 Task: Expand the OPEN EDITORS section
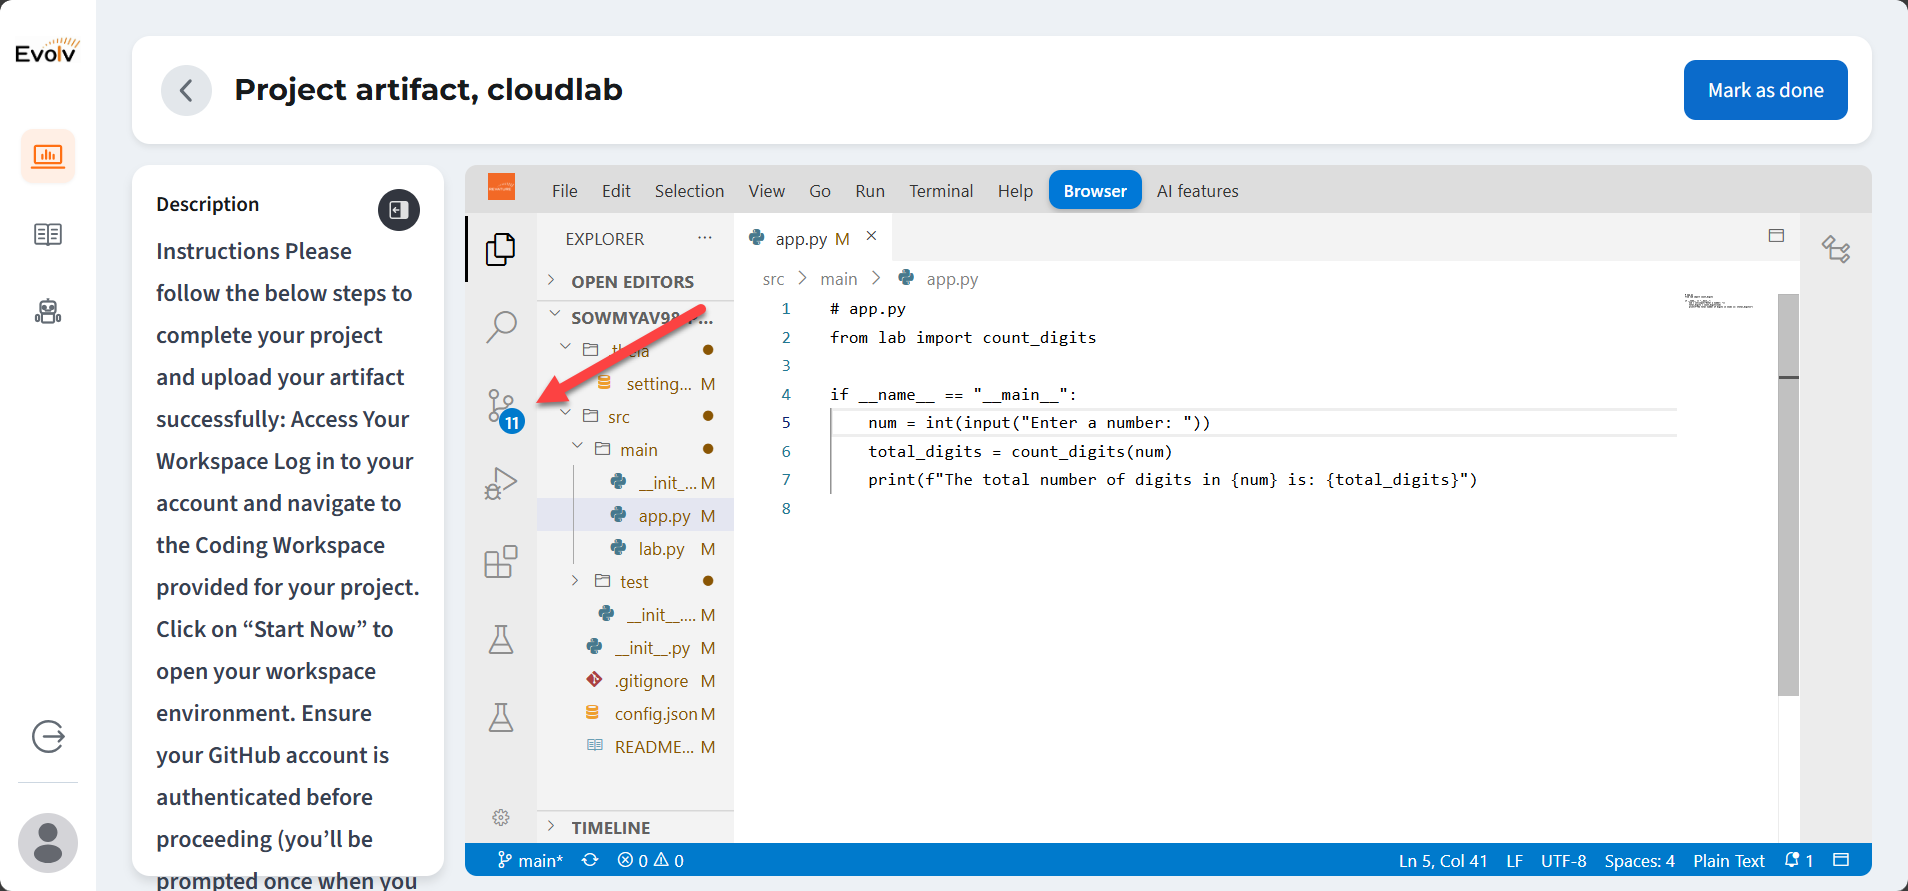(632, 282)
